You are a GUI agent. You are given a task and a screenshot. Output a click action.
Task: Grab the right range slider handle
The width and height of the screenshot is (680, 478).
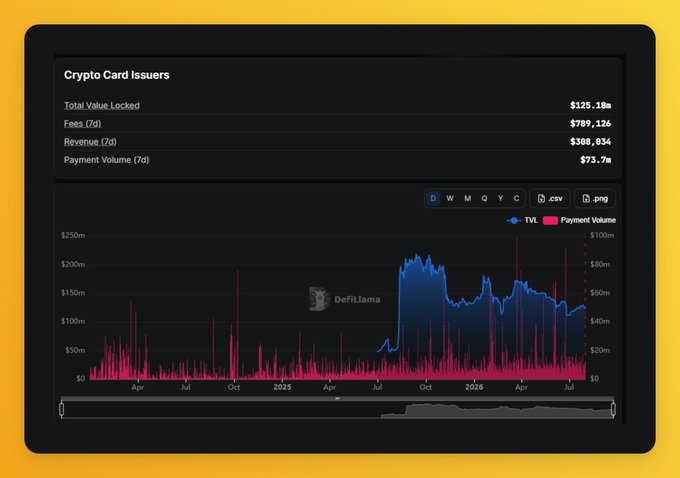coord(613,409)
